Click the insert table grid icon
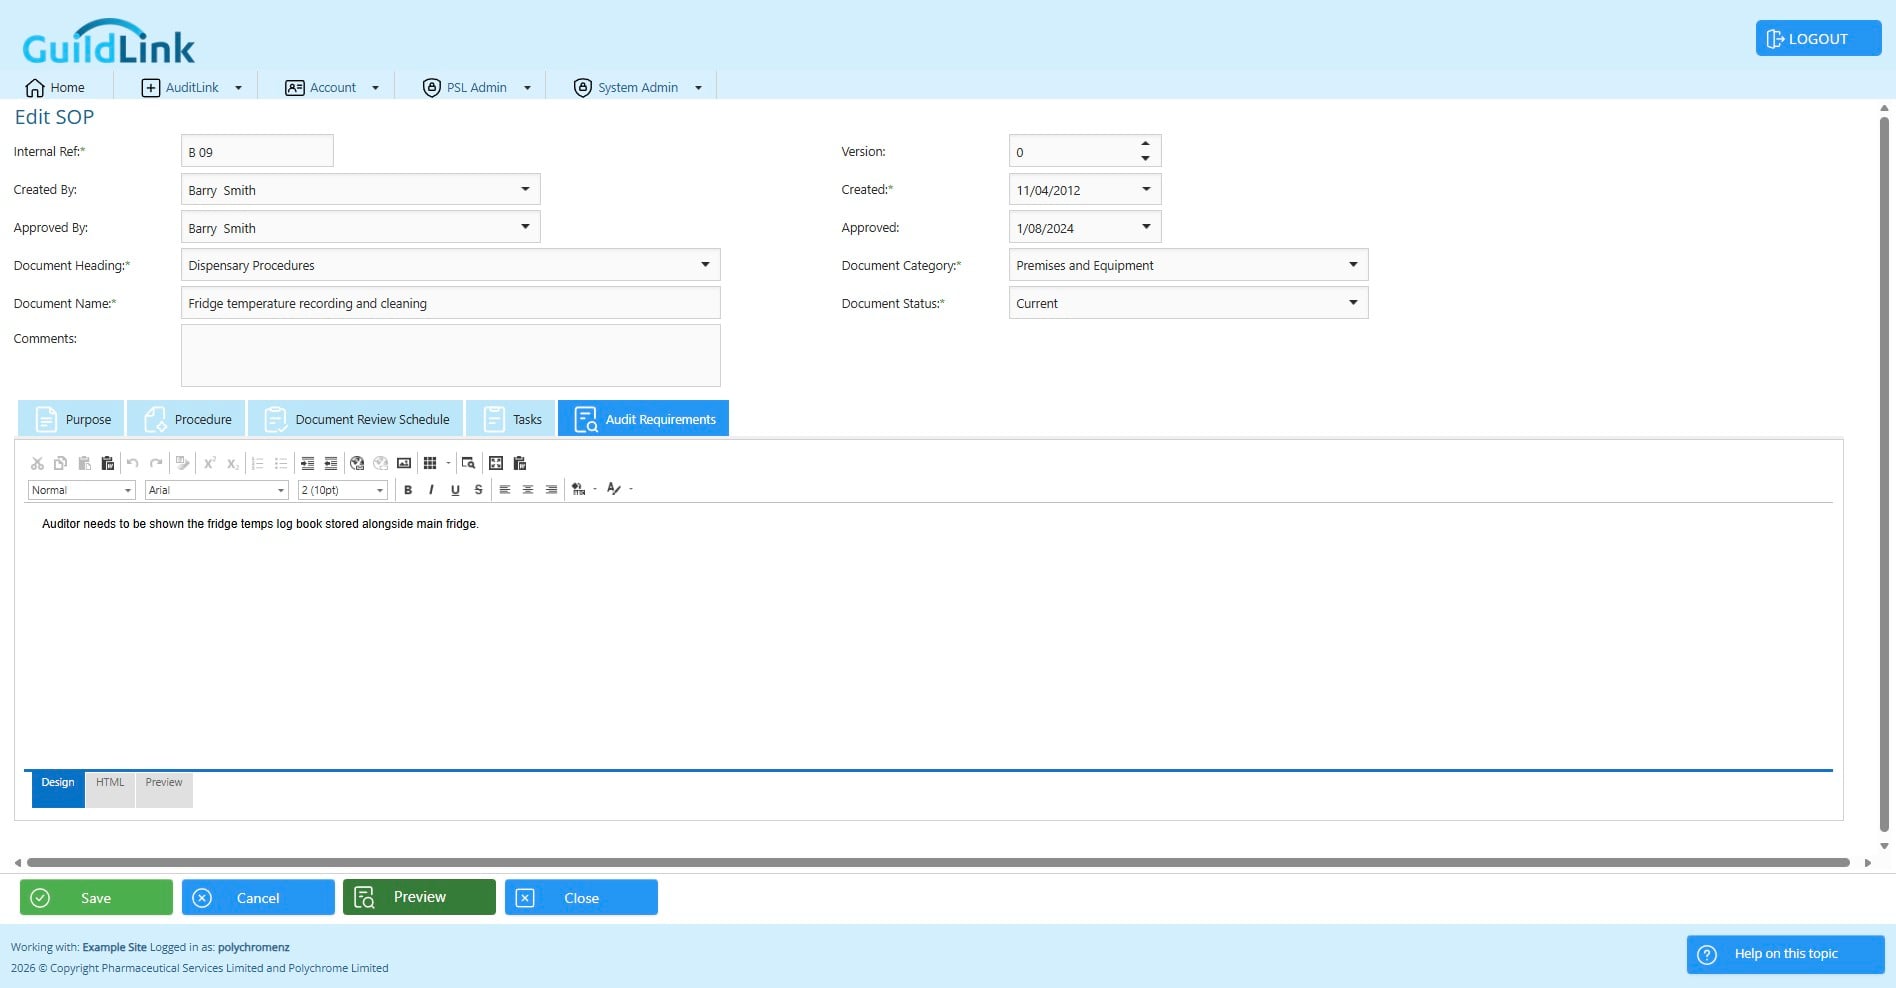The image size is (1896, 988). coord(430,463)
